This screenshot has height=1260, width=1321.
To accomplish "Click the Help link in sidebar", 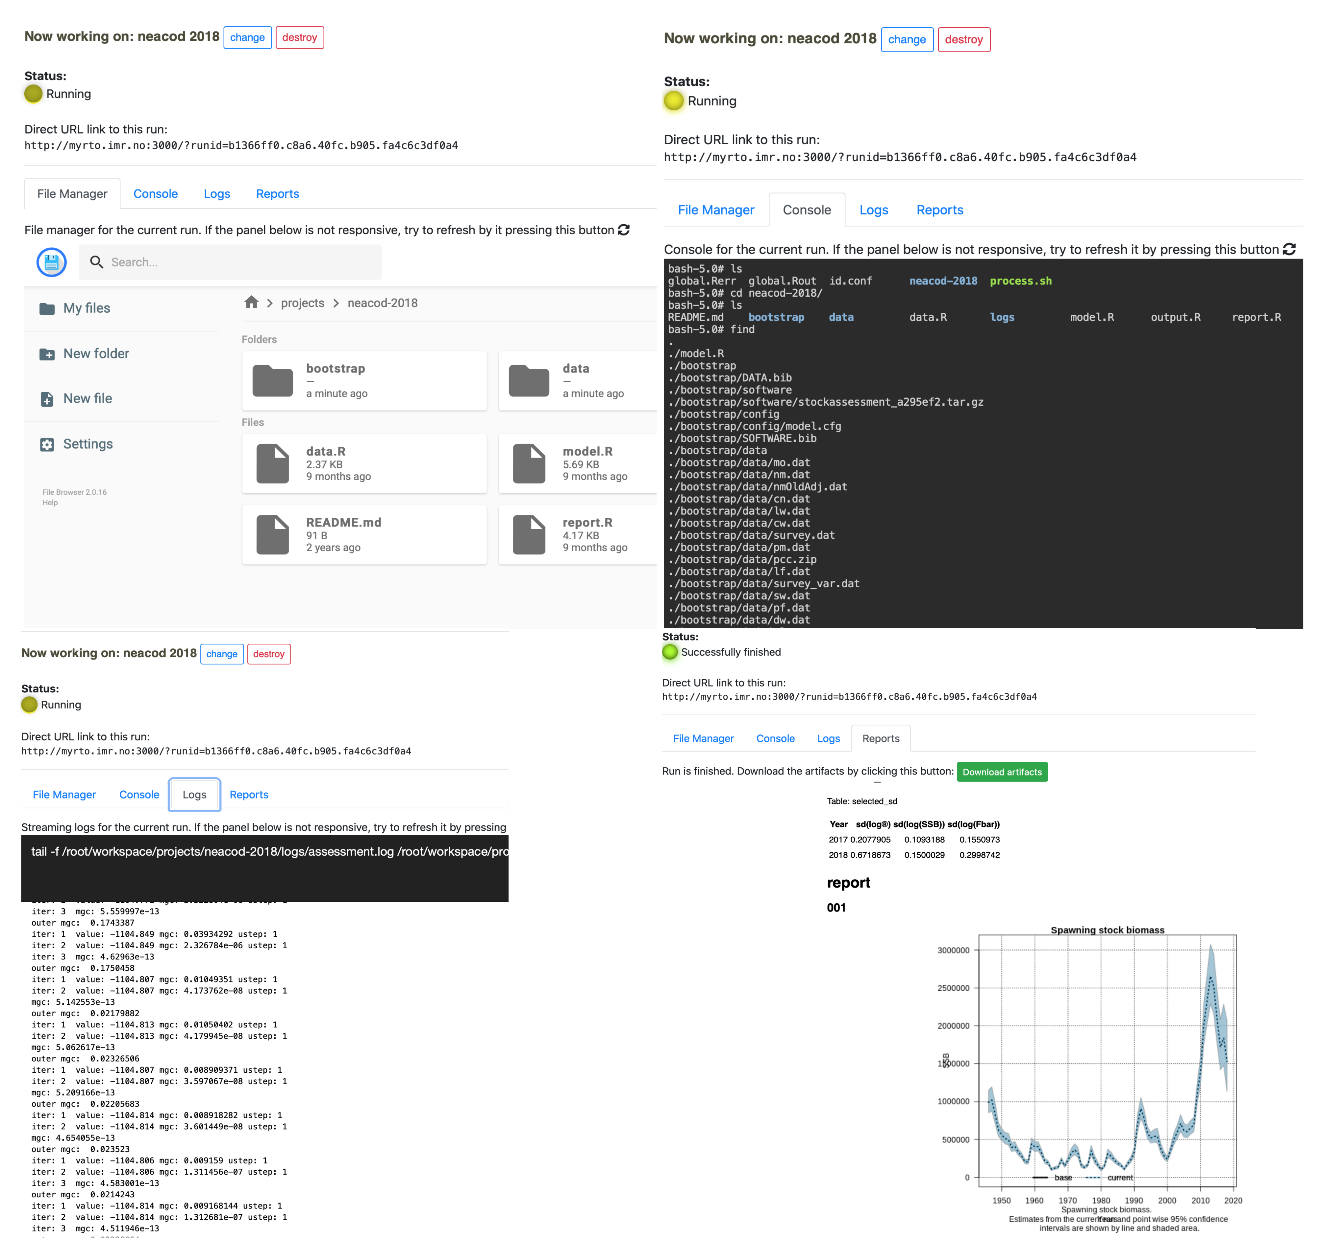I will [x=50, y=503].
